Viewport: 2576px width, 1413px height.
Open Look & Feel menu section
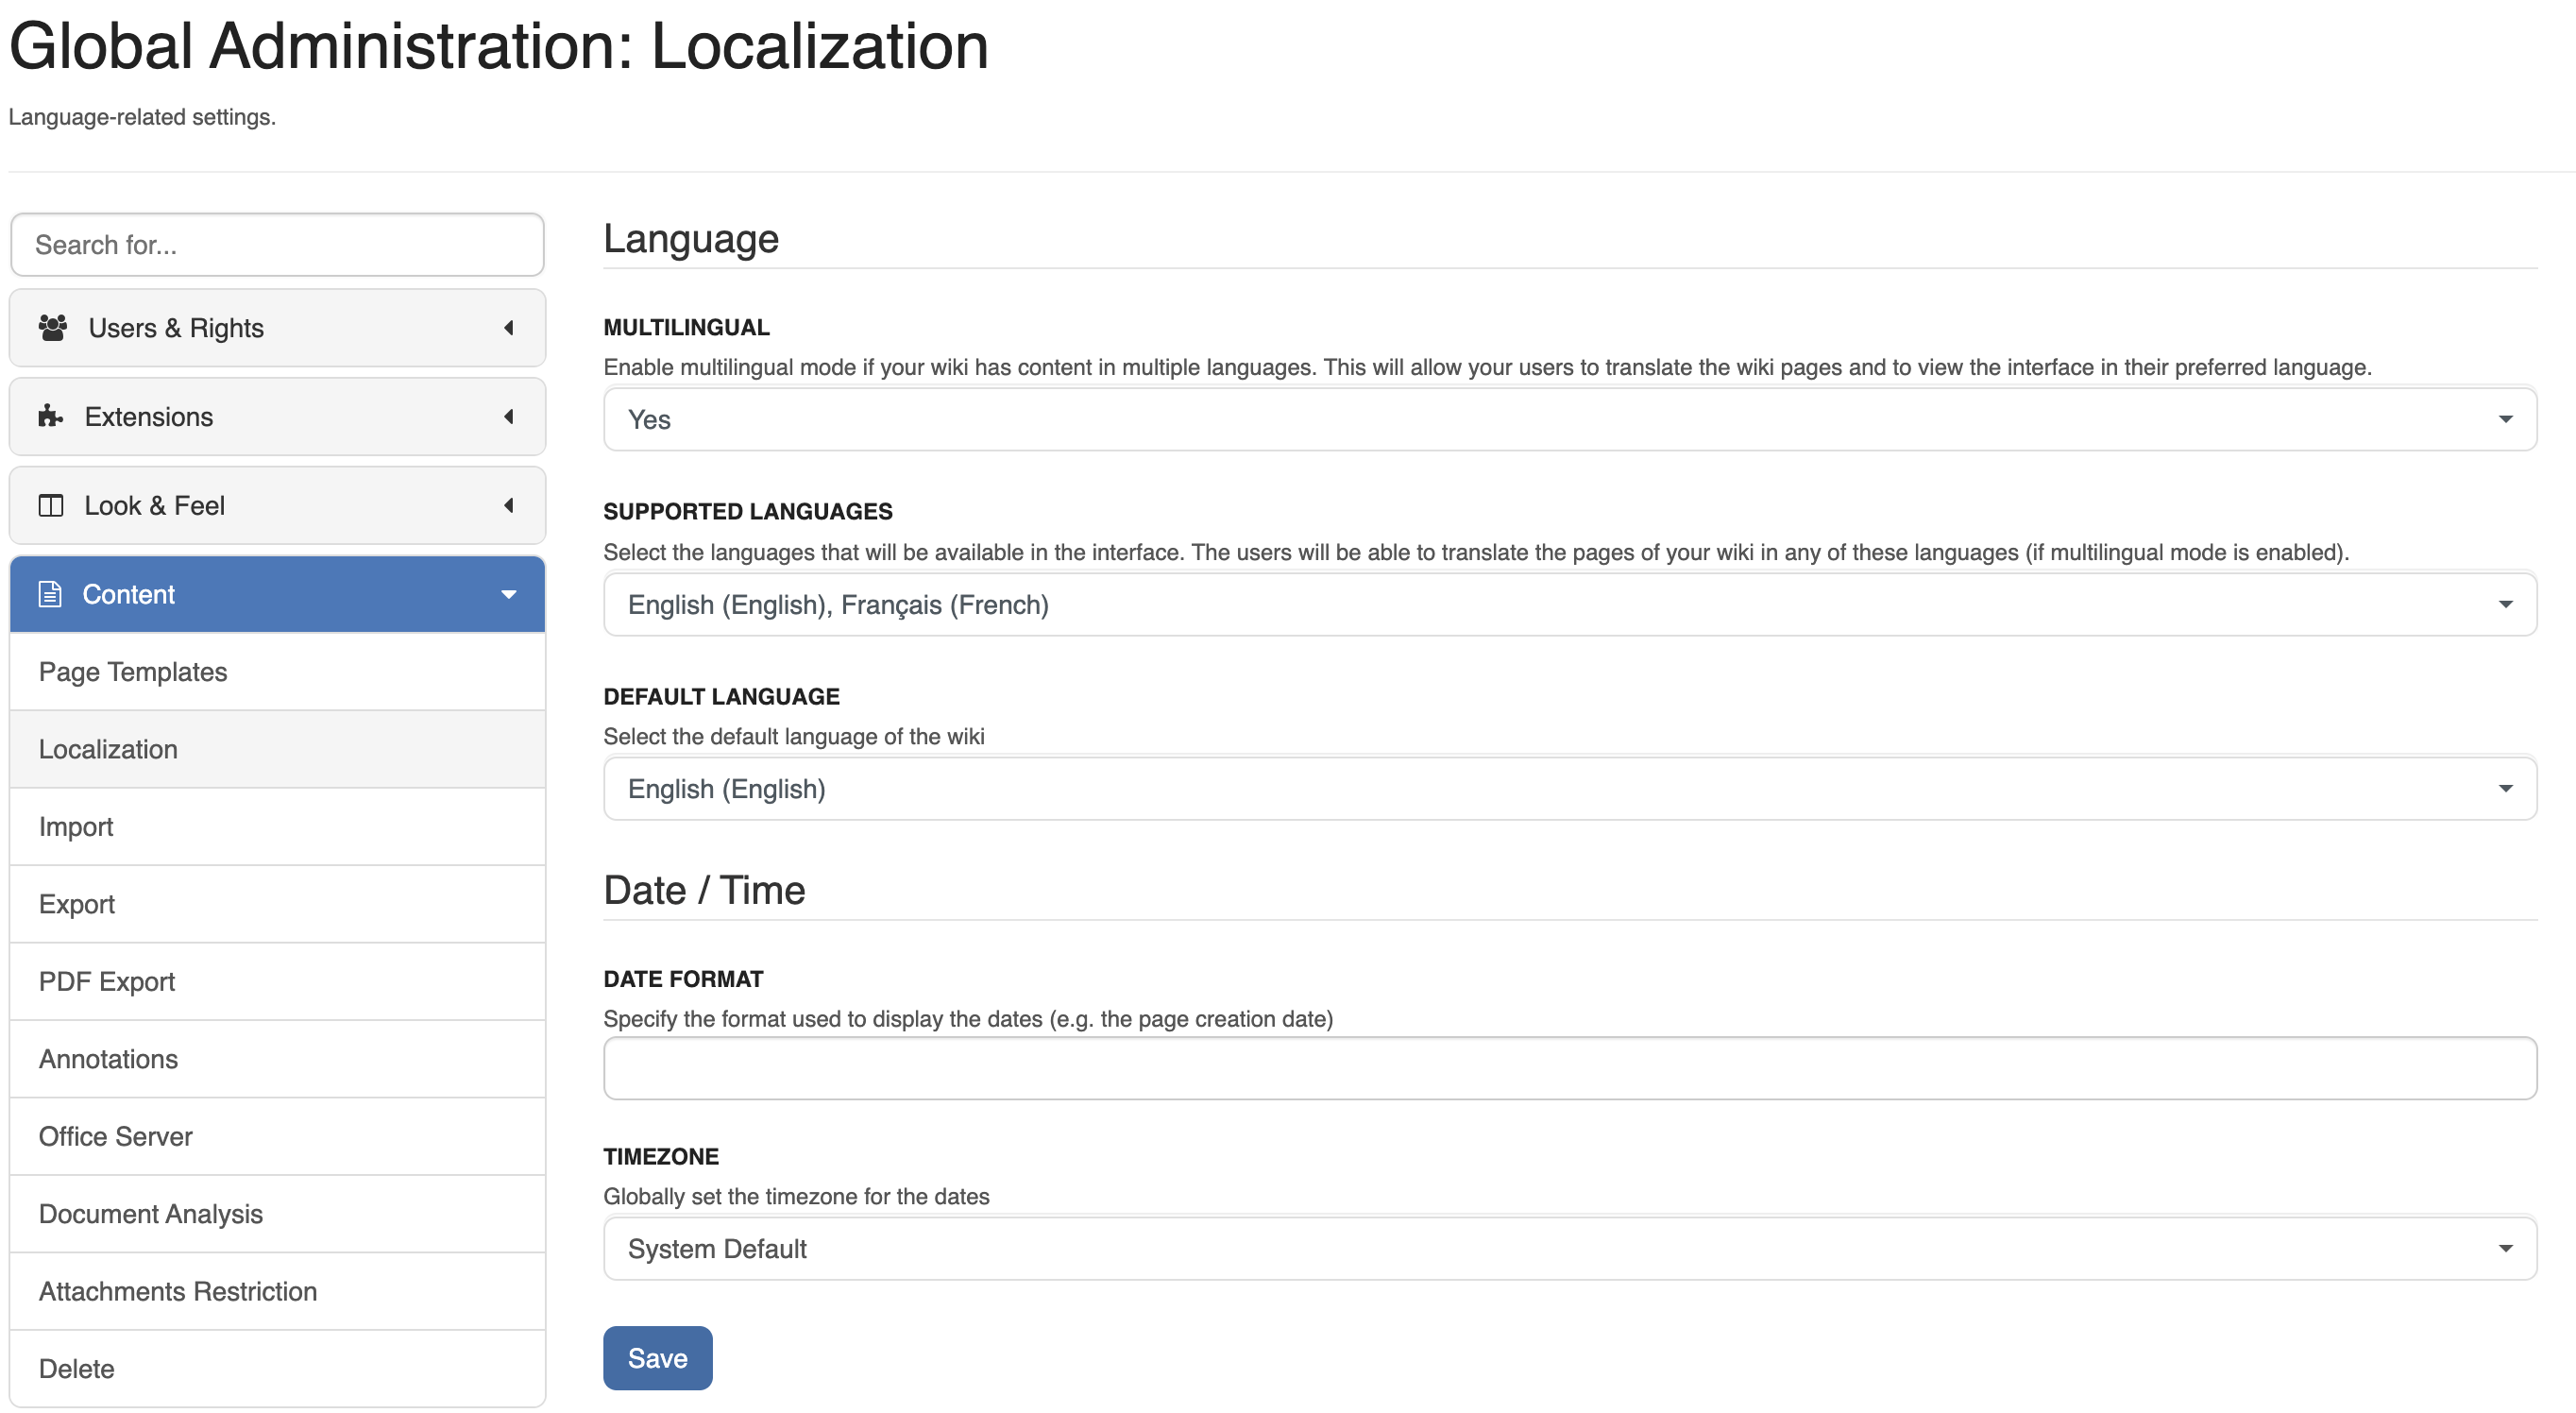(277, 505)
